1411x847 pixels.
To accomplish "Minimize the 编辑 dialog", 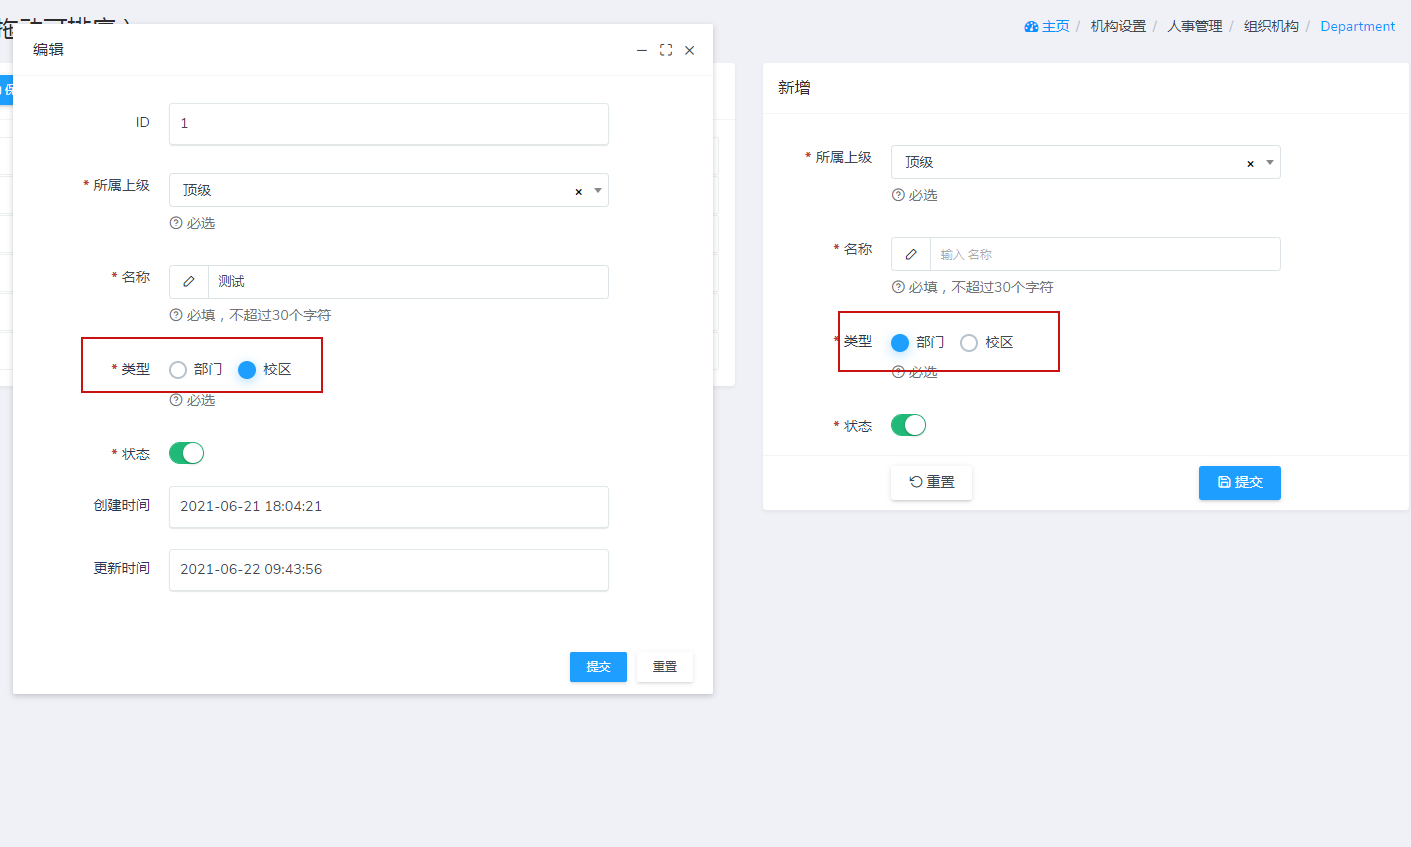I will pyautogui.click(x=642, y=50).
